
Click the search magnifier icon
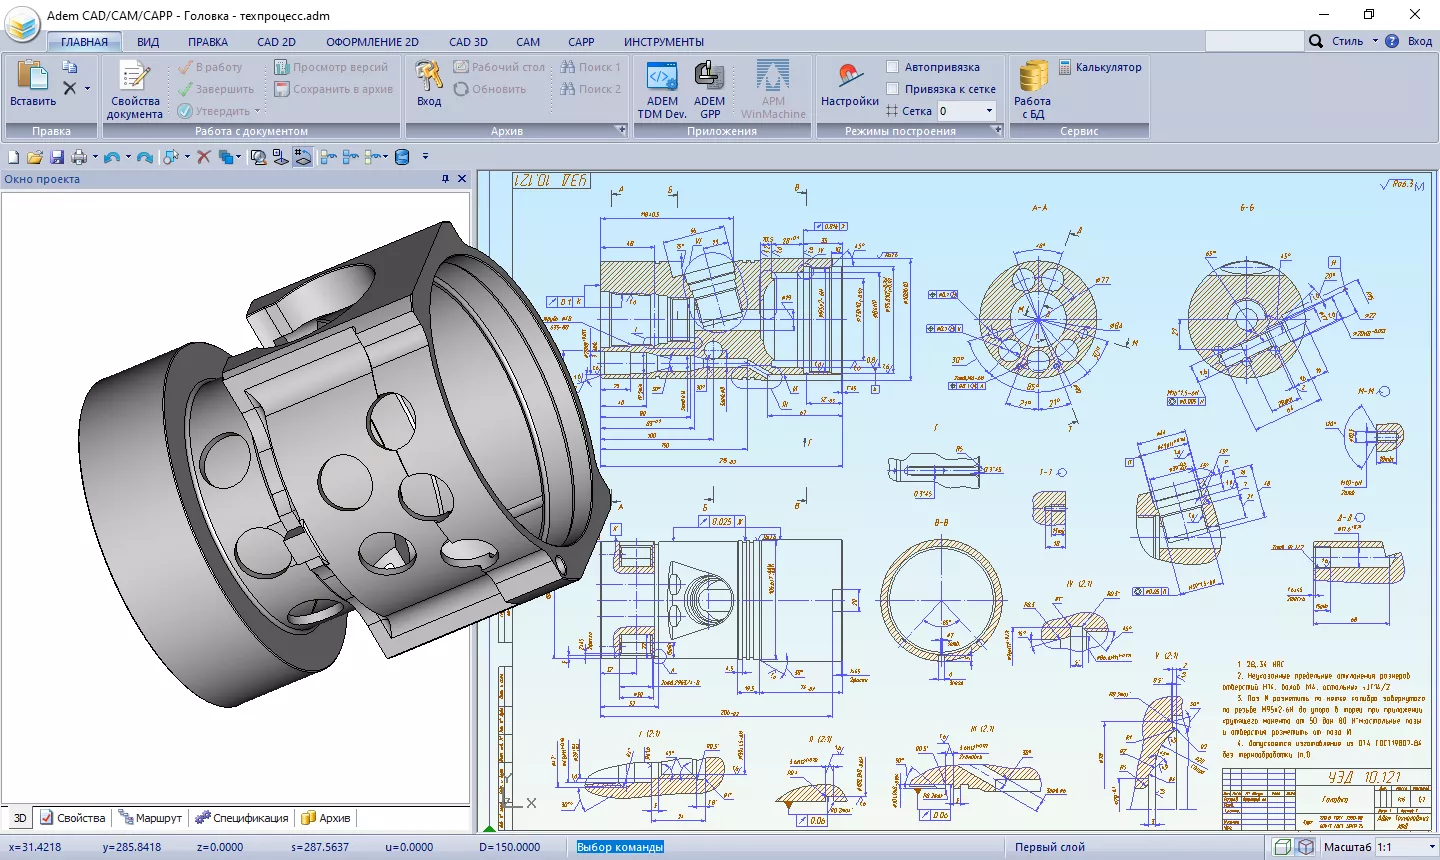coord(1316,41)
